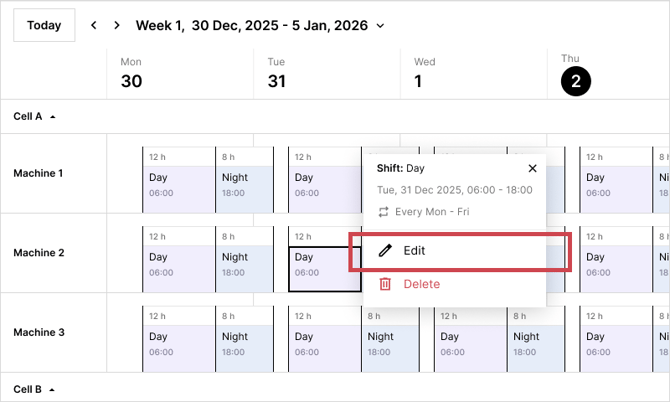The height and width of the screenshot is (402, 670).
Task: Click Machine 3 Monday Day shift
Action: [179, 343]
